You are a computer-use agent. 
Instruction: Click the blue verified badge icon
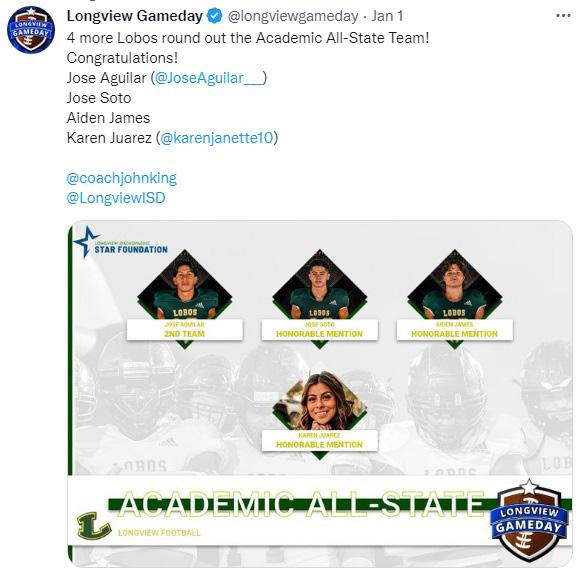point(215,16)
